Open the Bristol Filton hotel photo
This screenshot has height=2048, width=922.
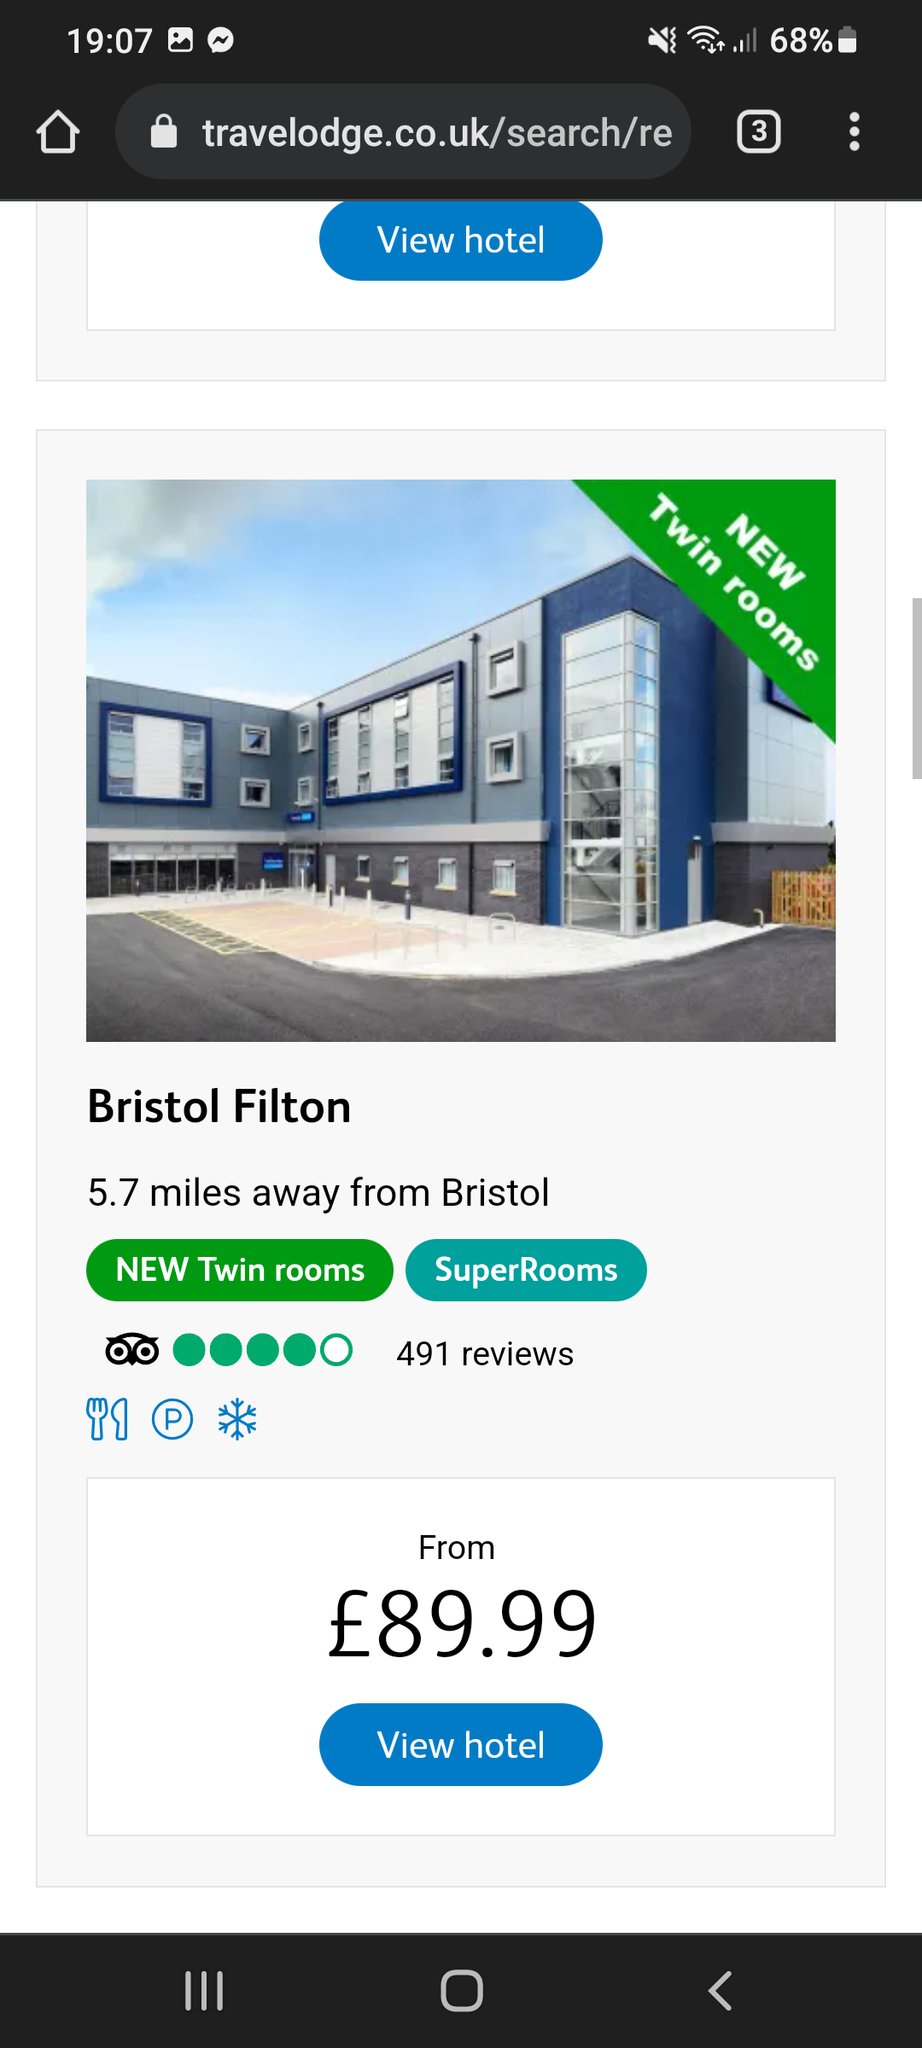(x=460, y=760)
